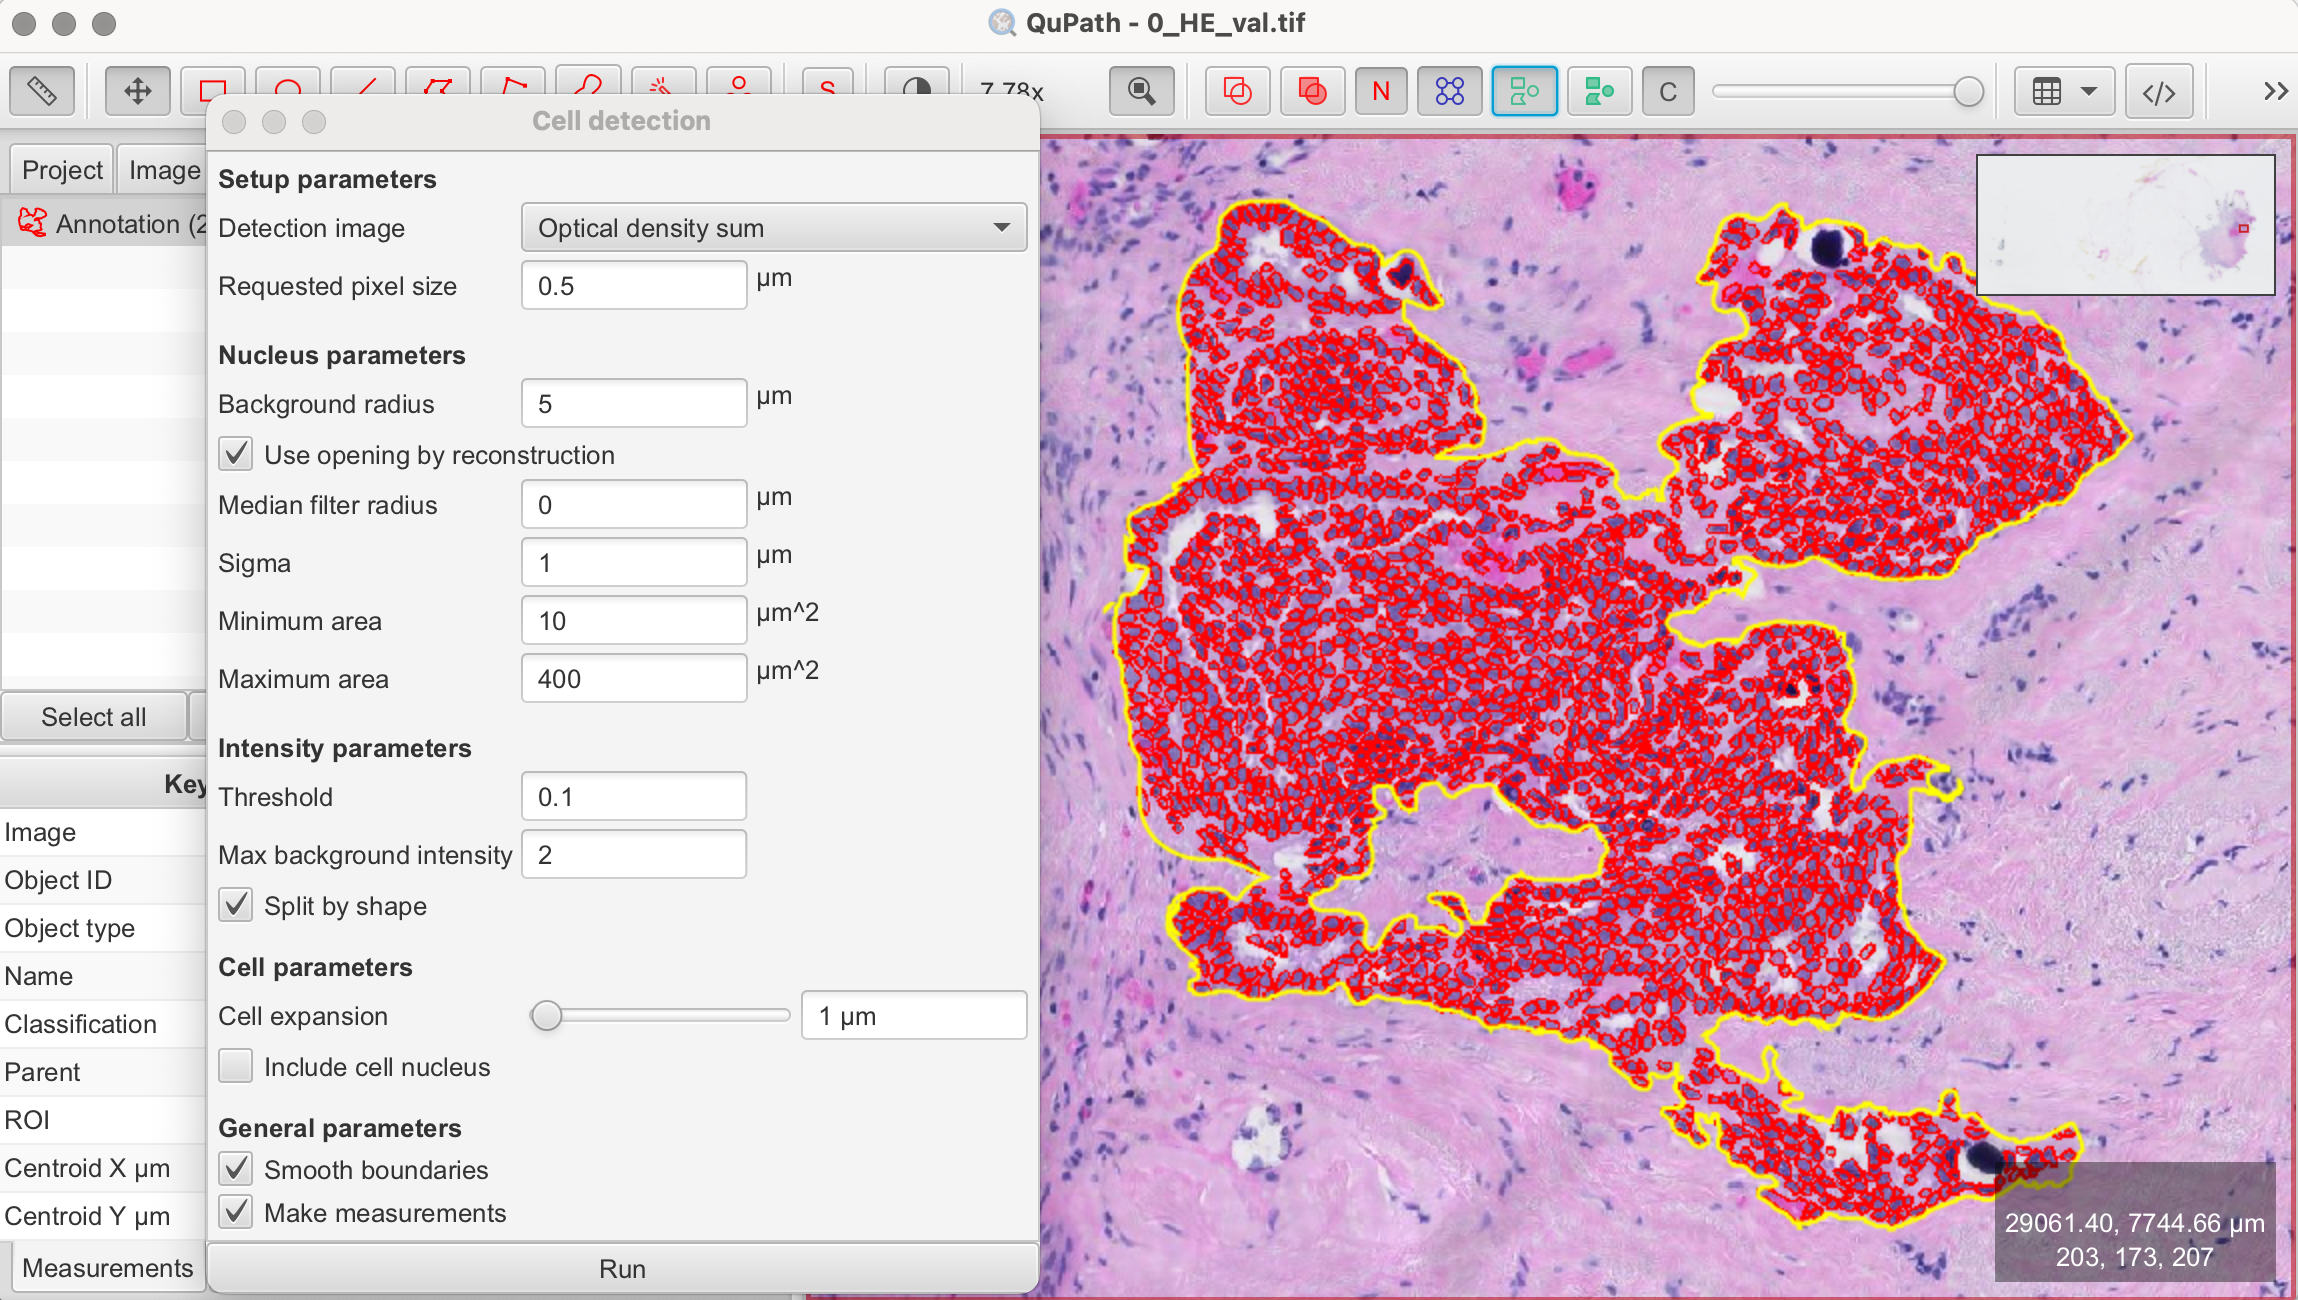Image resolution: width=2298 pixels, height=1300 pixels.
Task: Open the Measurements tab
Action: click(107, 1268)
